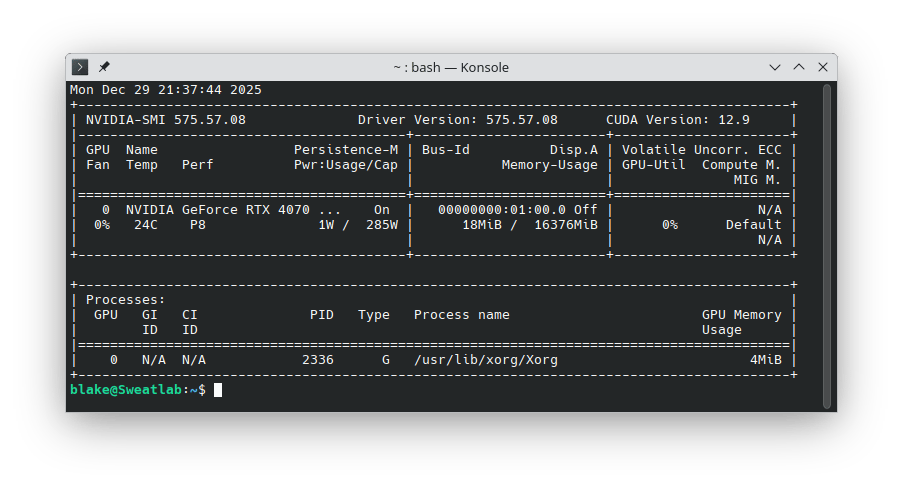Viewport: 903px width, 490px height.
Task: Click the 'Memory-Usage' header text
Action: tap(549, 165)
